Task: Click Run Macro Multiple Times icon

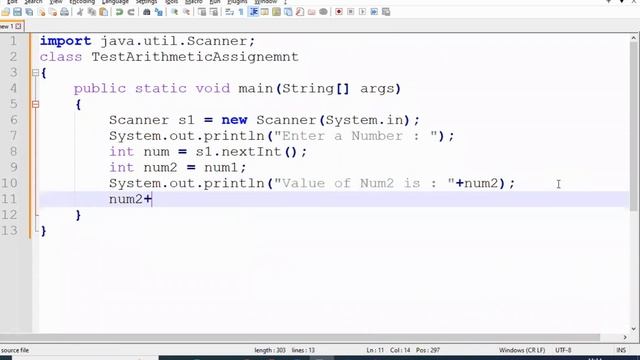Action: [374, 12]
